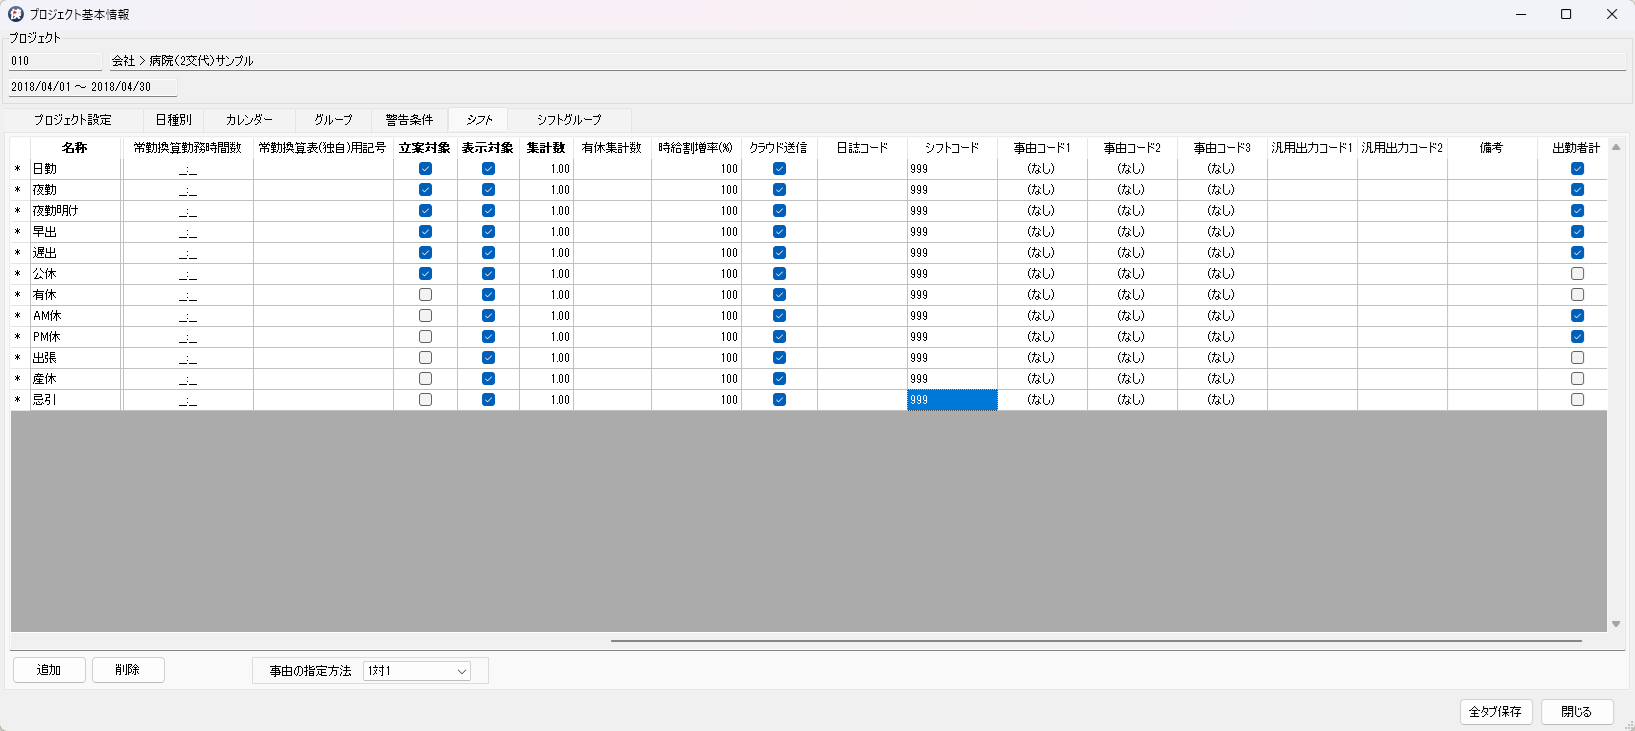Toggle クラウド送信 checkbox for 早出 row
The width and height of the screenshot is (1635, 731).
tap(779, 232)
